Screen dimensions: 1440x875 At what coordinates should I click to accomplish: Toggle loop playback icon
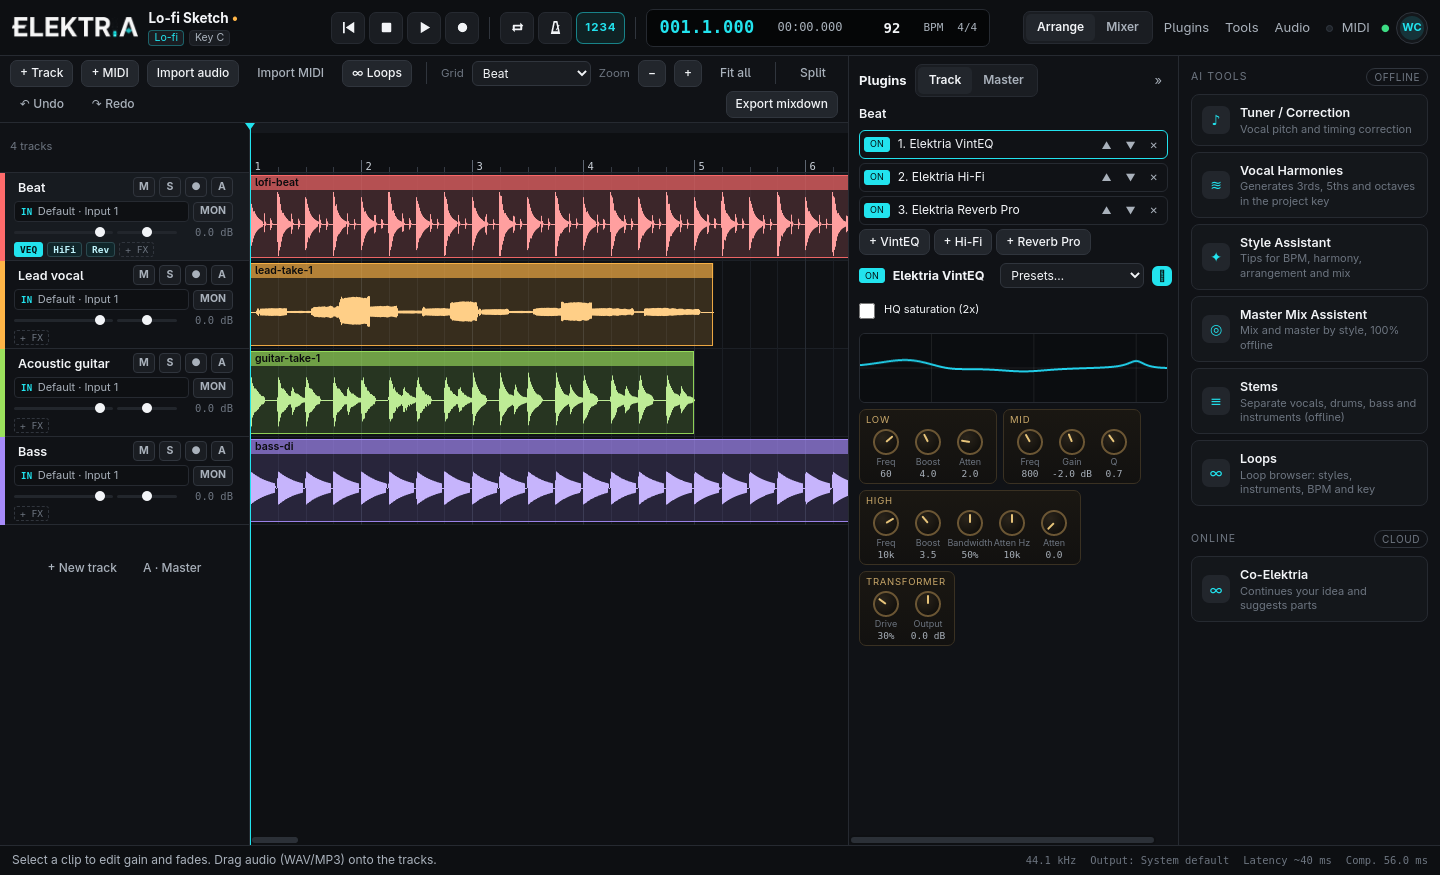coord(517,28)
